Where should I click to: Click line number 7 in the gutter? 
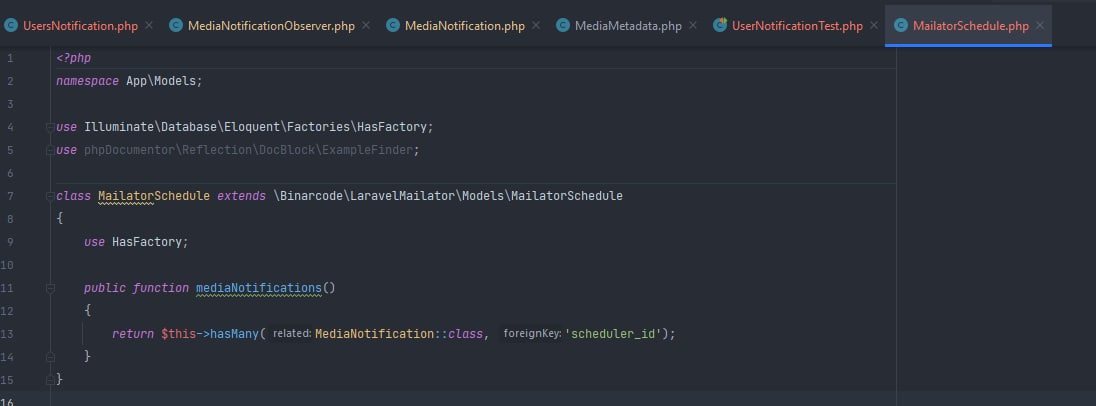10,196
